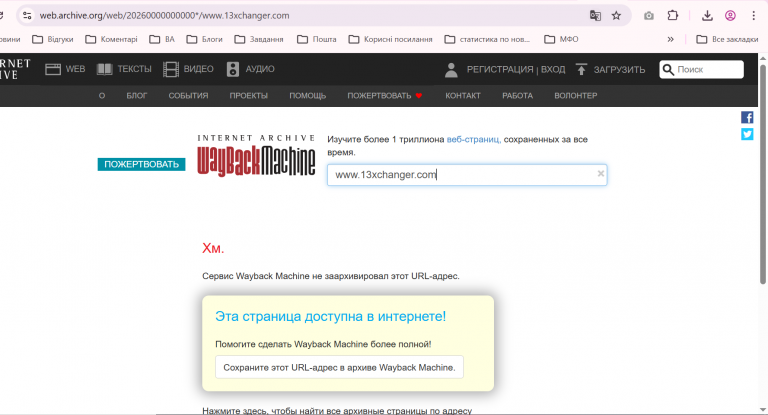Share via the Twitter icon

click(747, 134)
